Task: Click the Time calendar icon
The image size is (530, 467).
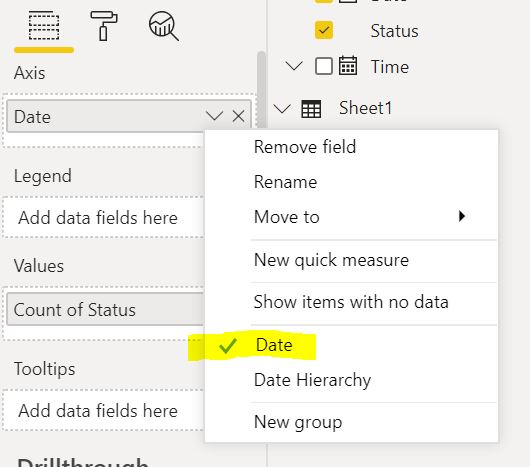Action: [x=348, y=66]
